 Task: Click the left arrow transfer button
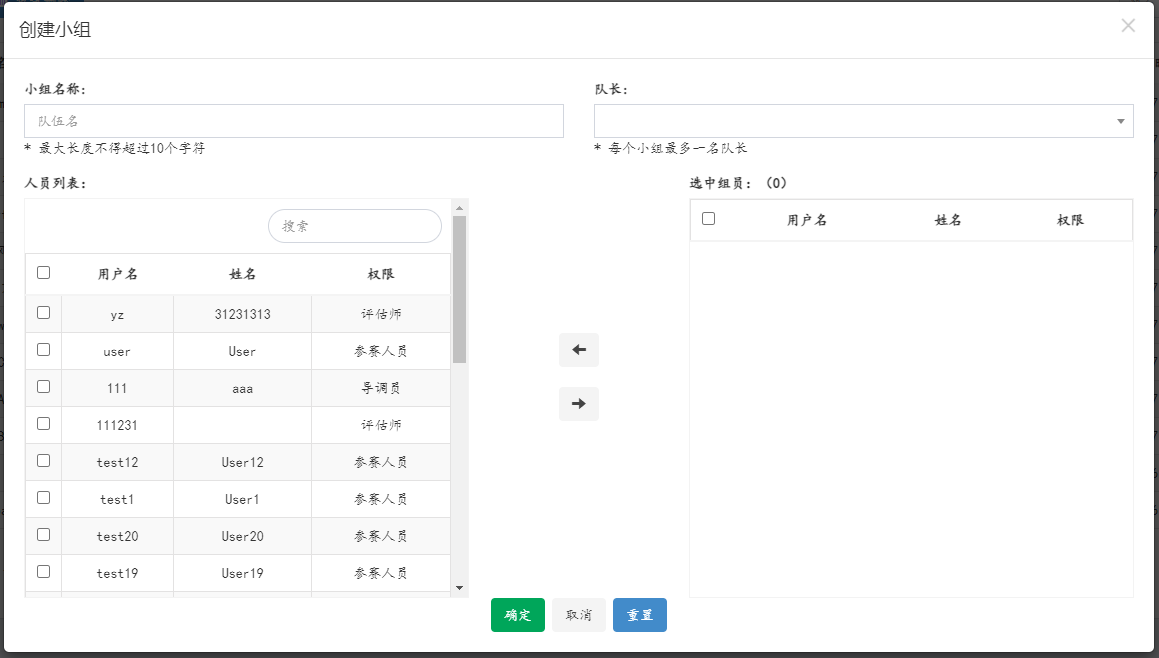pyautogui.click(x=578, y=350)
